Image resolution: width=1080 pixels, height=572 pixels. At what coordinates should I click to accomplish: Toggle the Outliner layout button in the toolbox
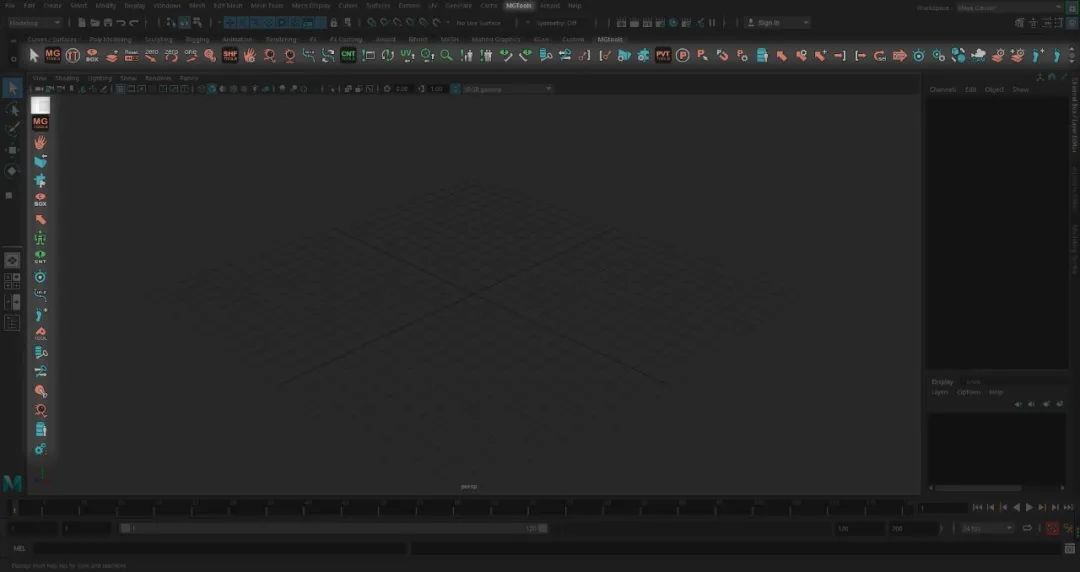point(12,323)
